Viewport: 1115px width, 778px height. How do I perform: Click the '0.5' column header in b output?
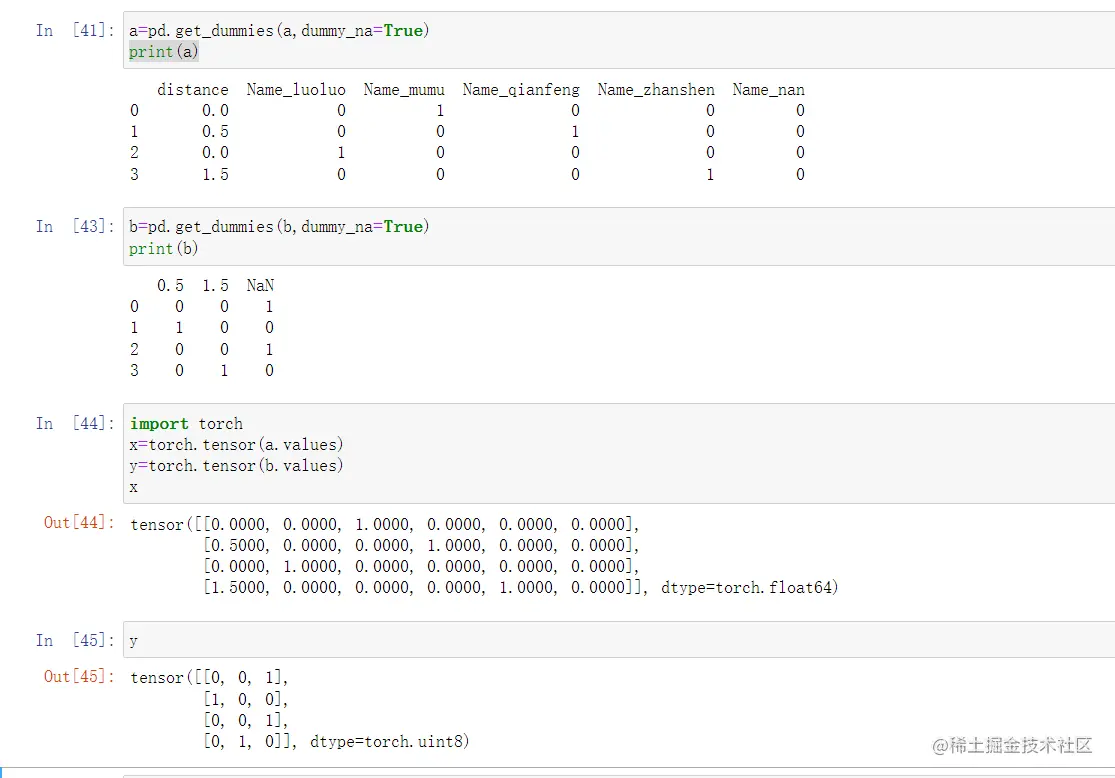coord(171,285)
